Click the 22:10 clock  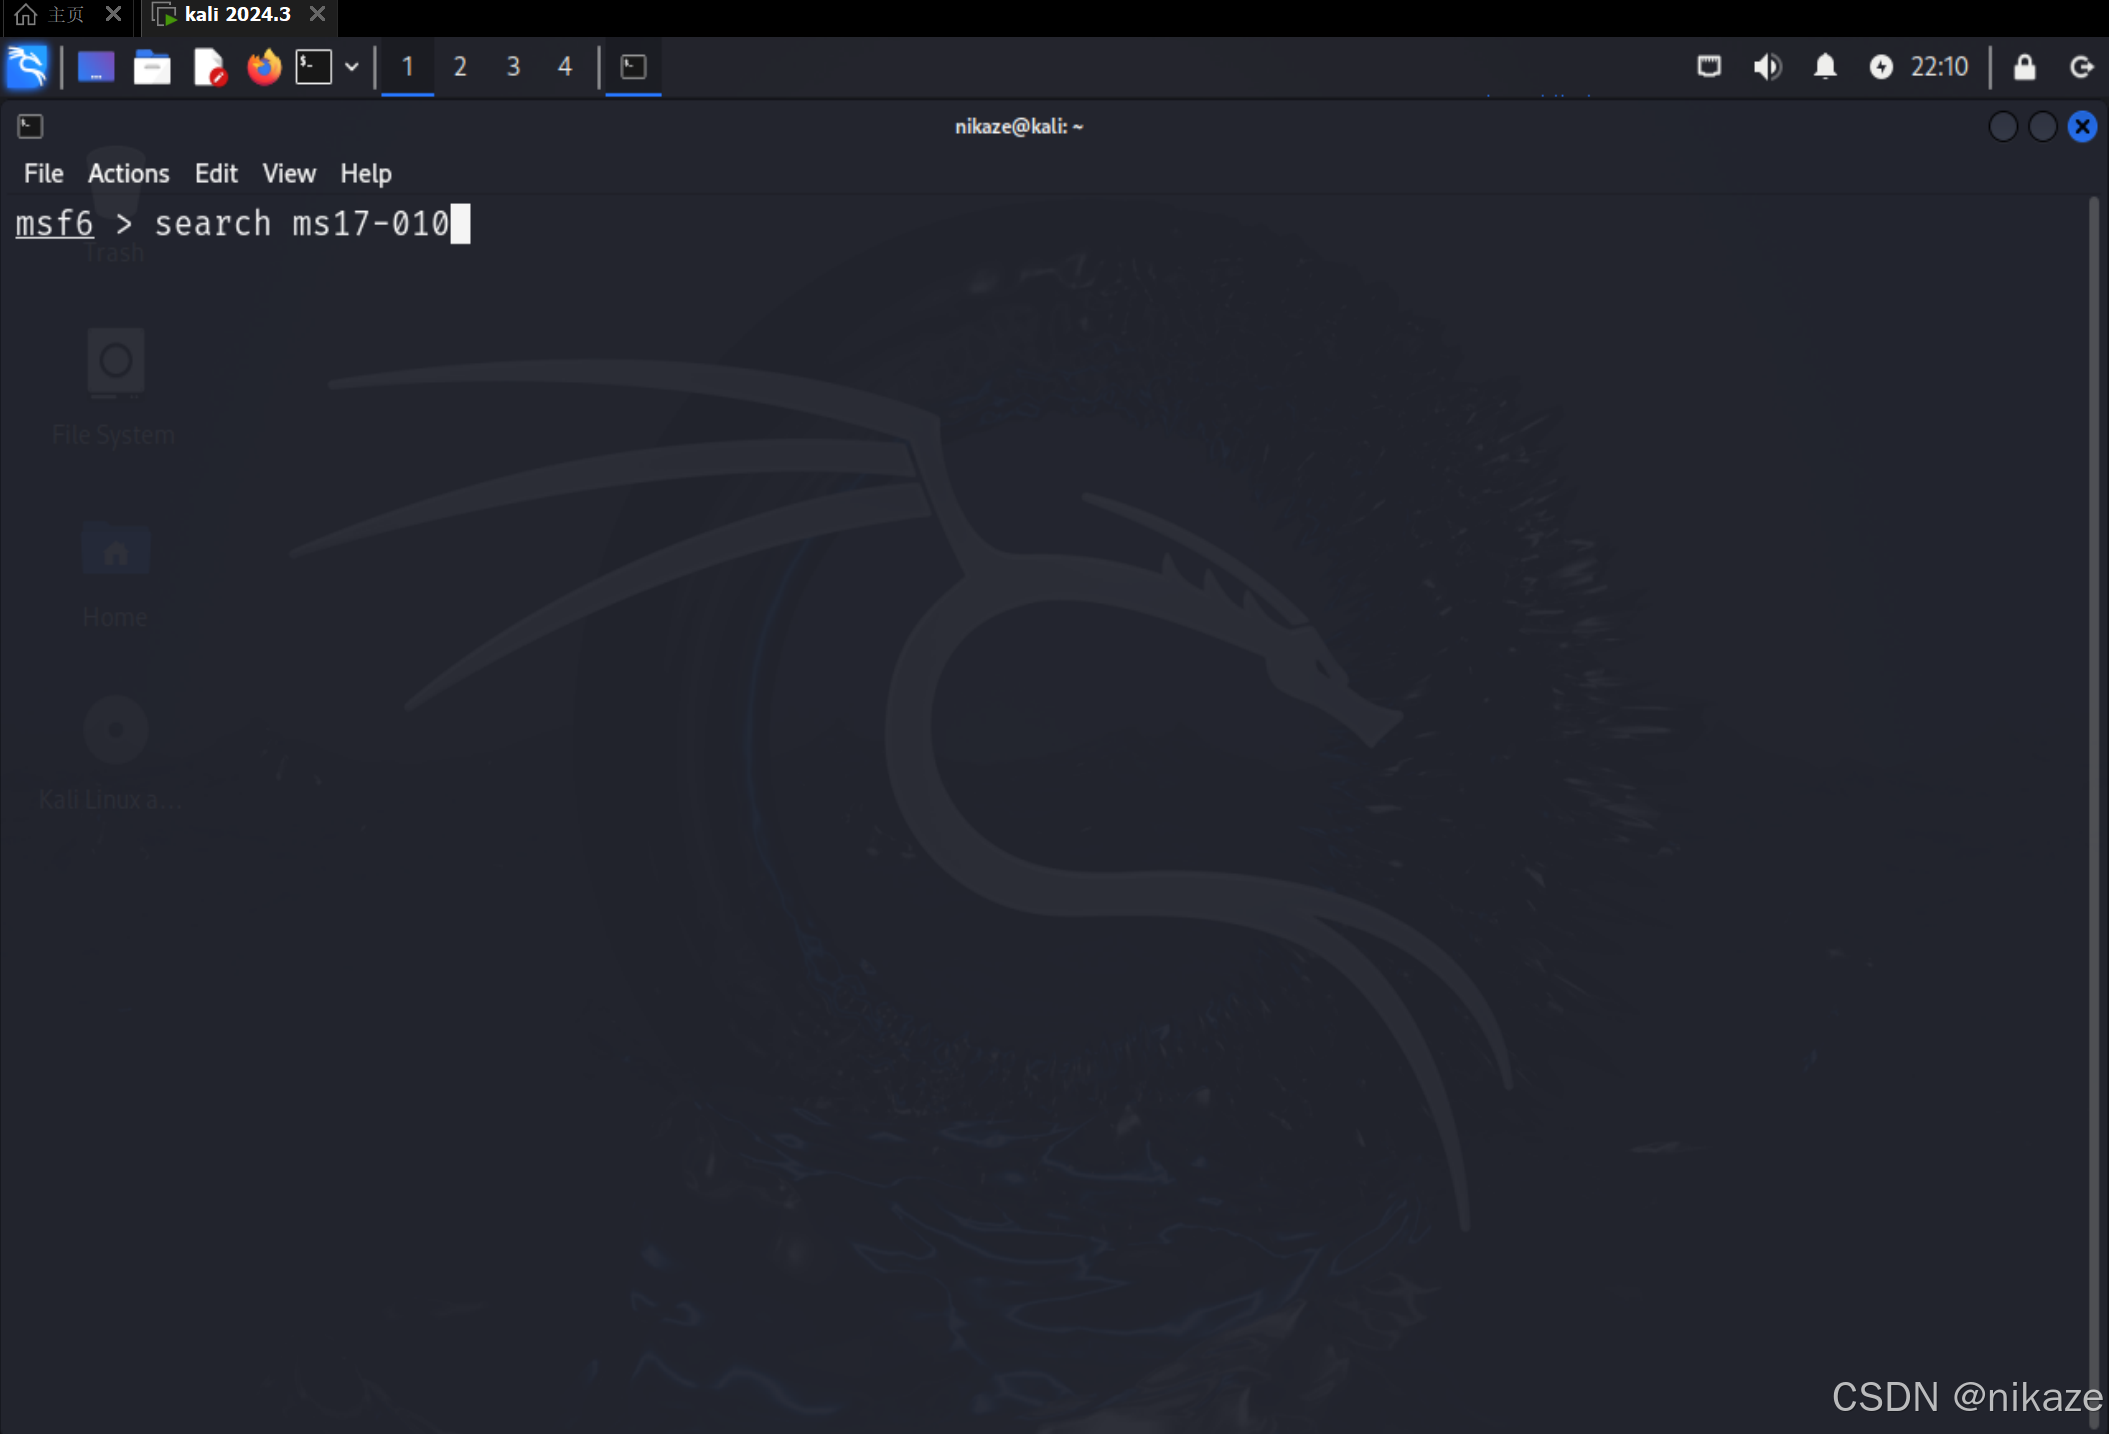[x=1939, y=67]
